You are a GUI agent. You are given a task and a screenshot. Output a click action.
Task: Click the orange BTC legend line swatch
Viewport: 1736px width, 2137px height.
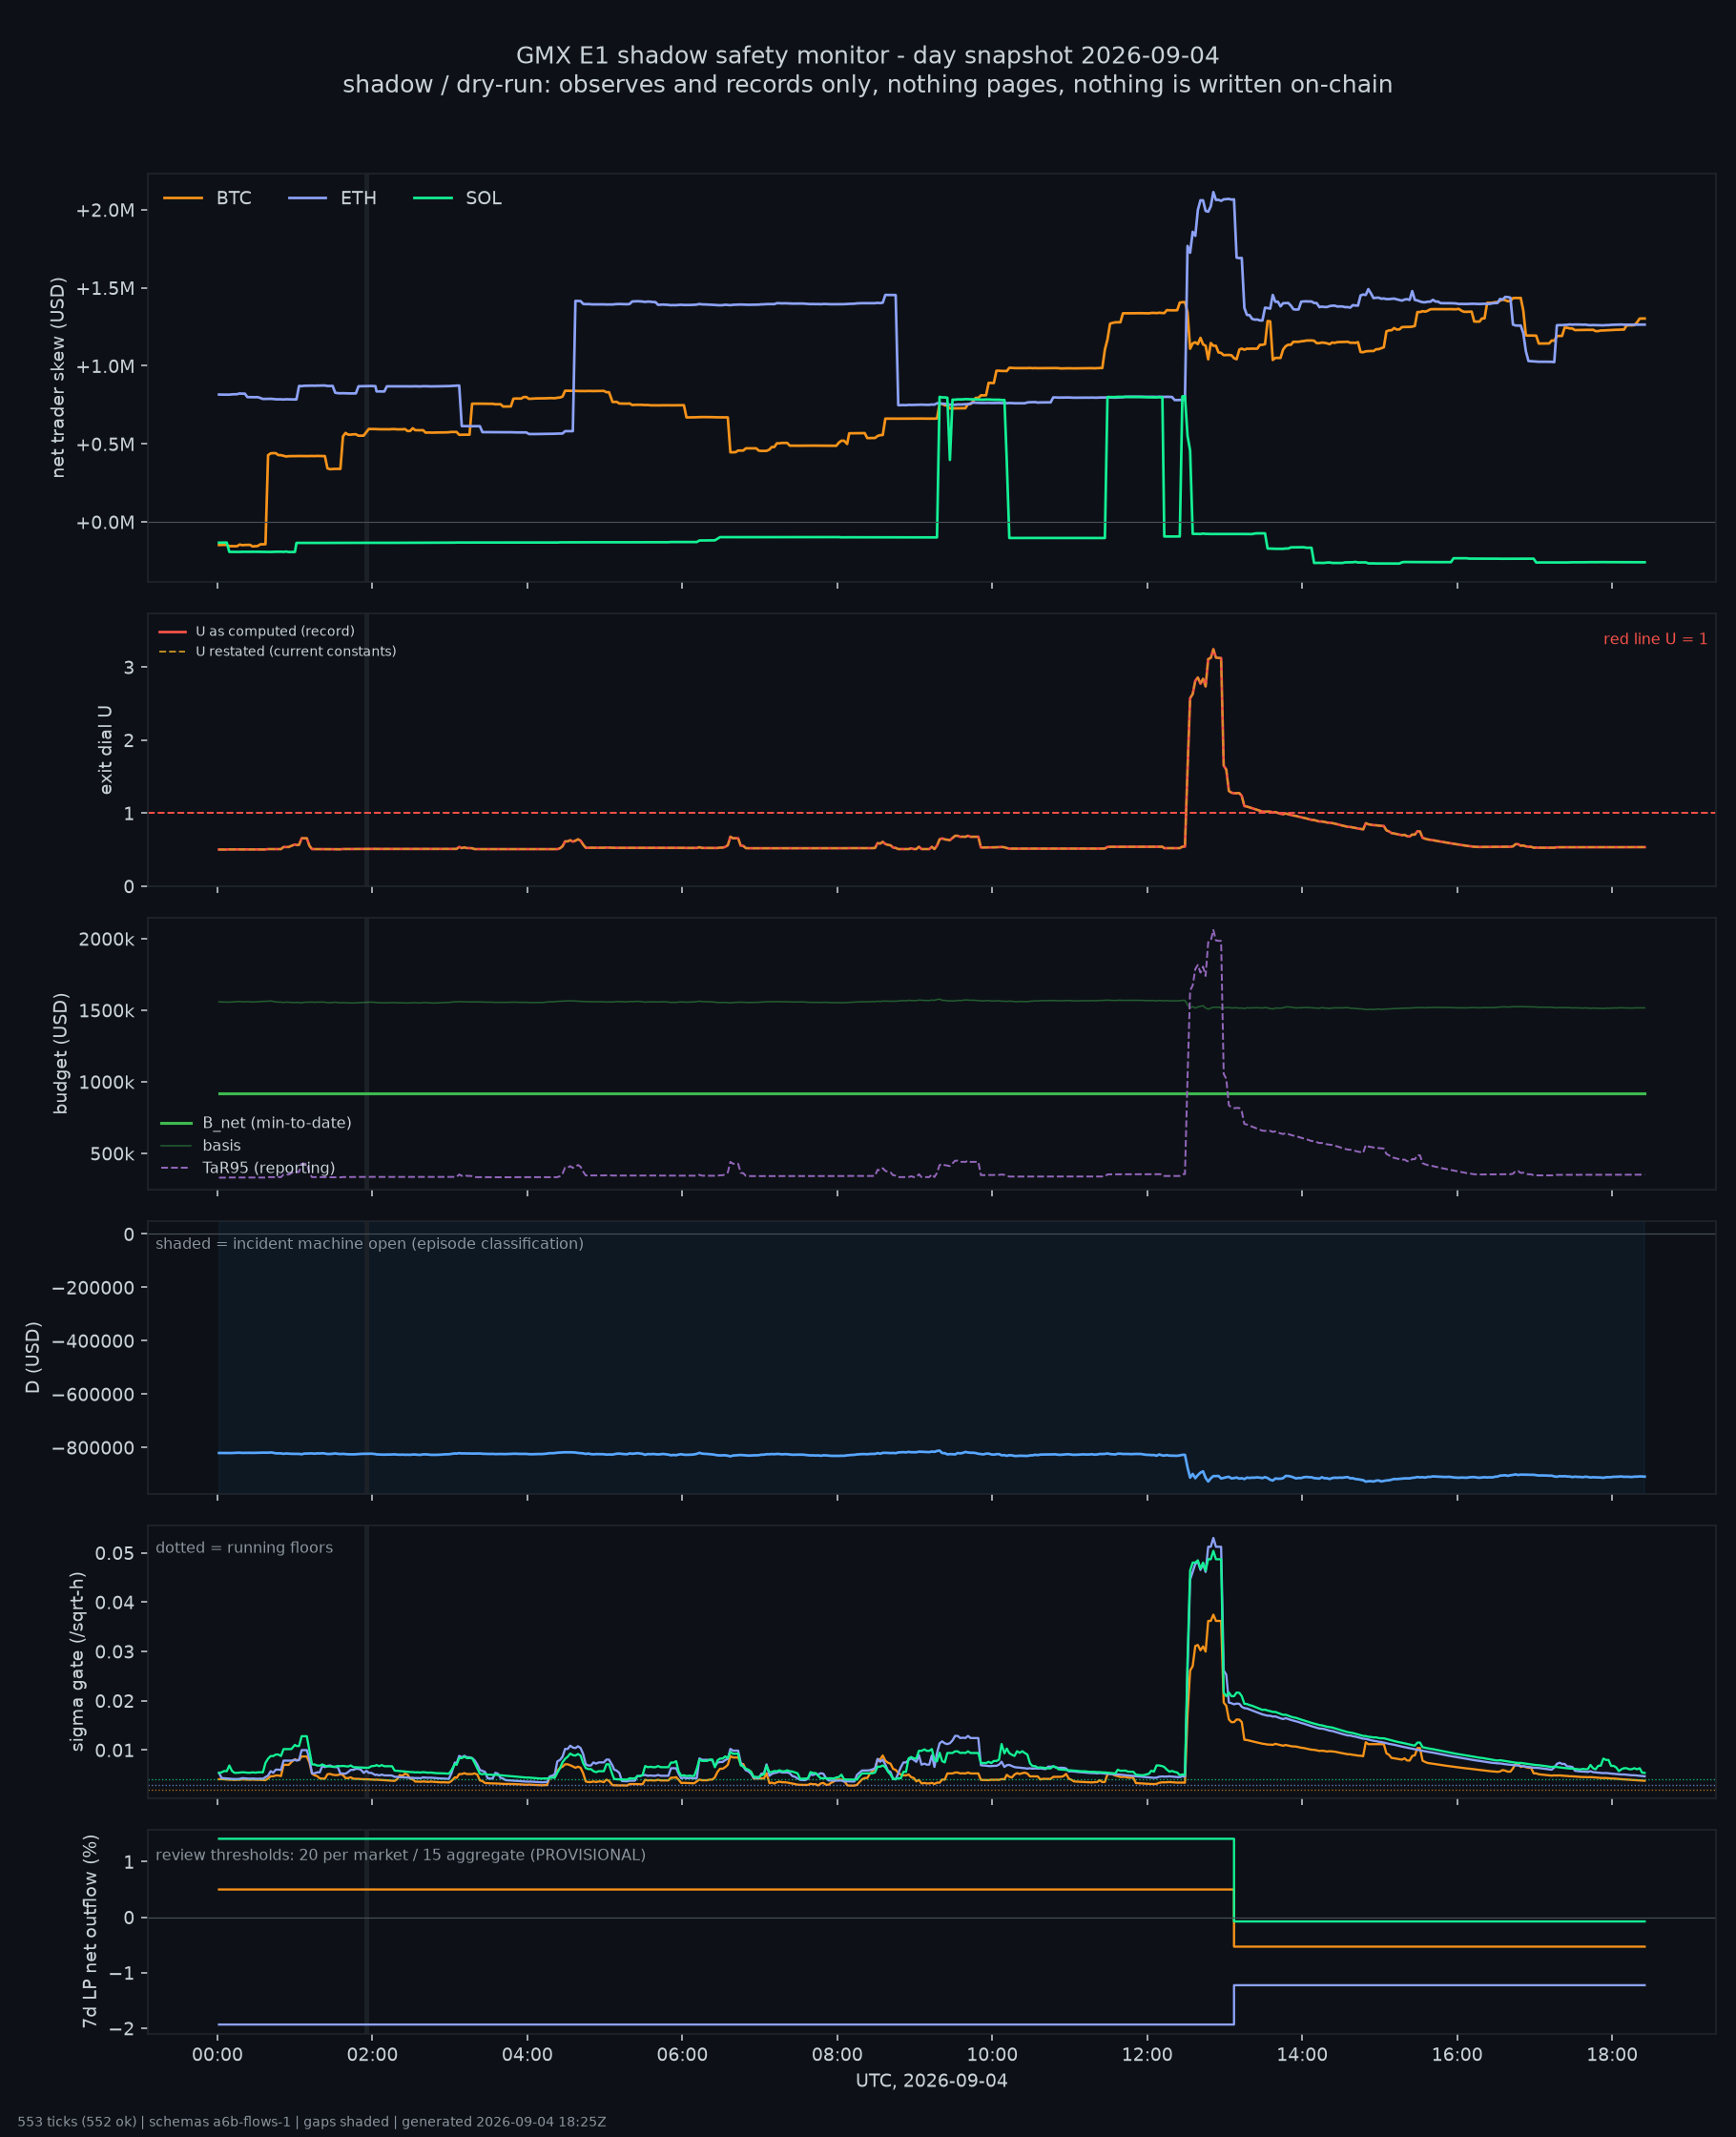(183, 198)
